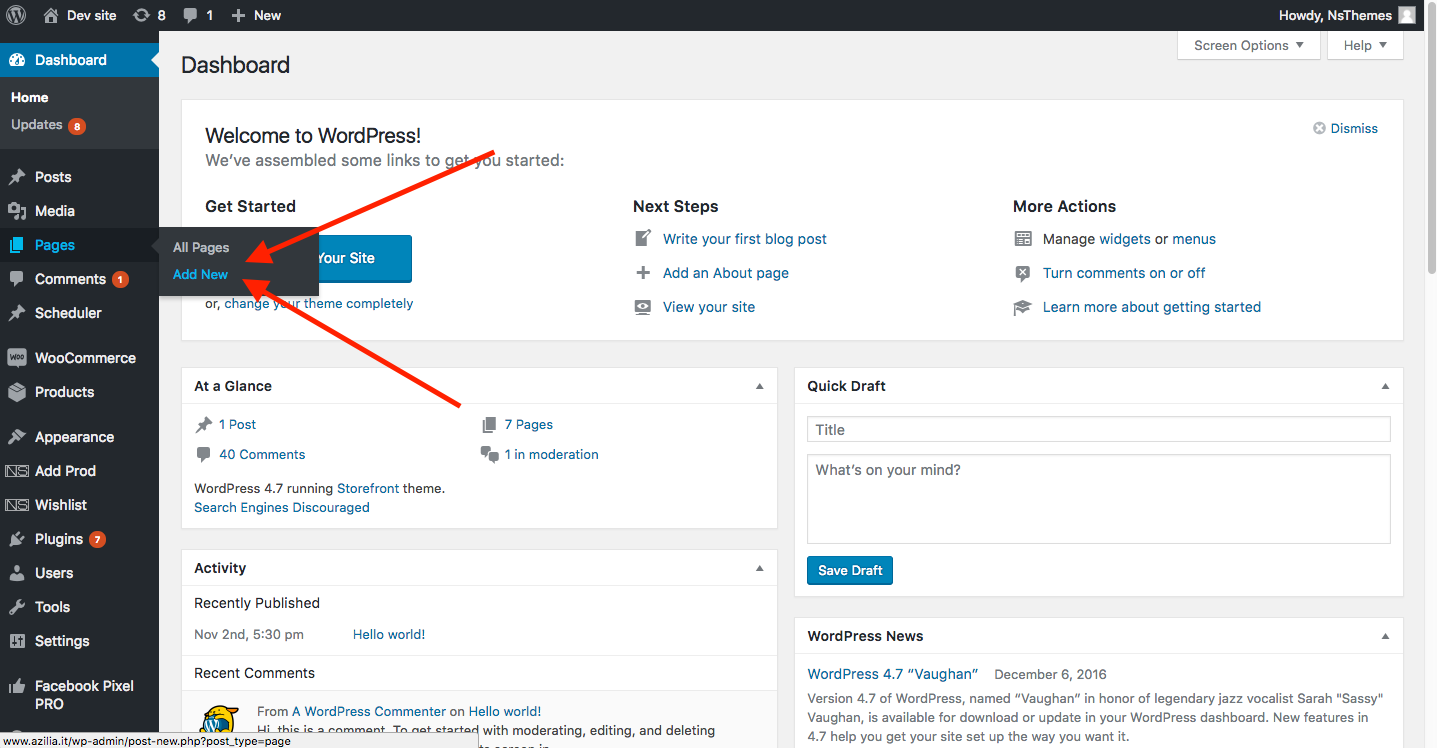Expand the Help dropdown tab
The height and width of the screenshot is (748, 1437).
click(1365, 45)
